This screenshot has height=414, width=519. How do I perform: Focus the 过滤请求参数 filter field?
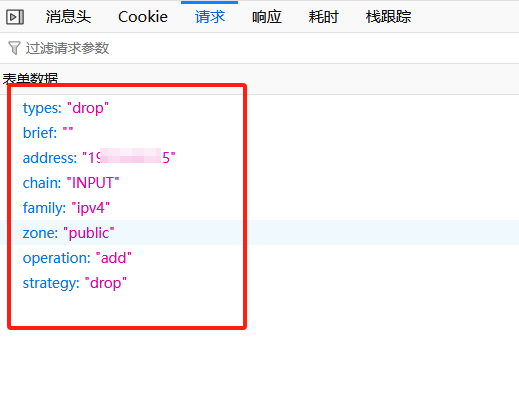[259, 48]
